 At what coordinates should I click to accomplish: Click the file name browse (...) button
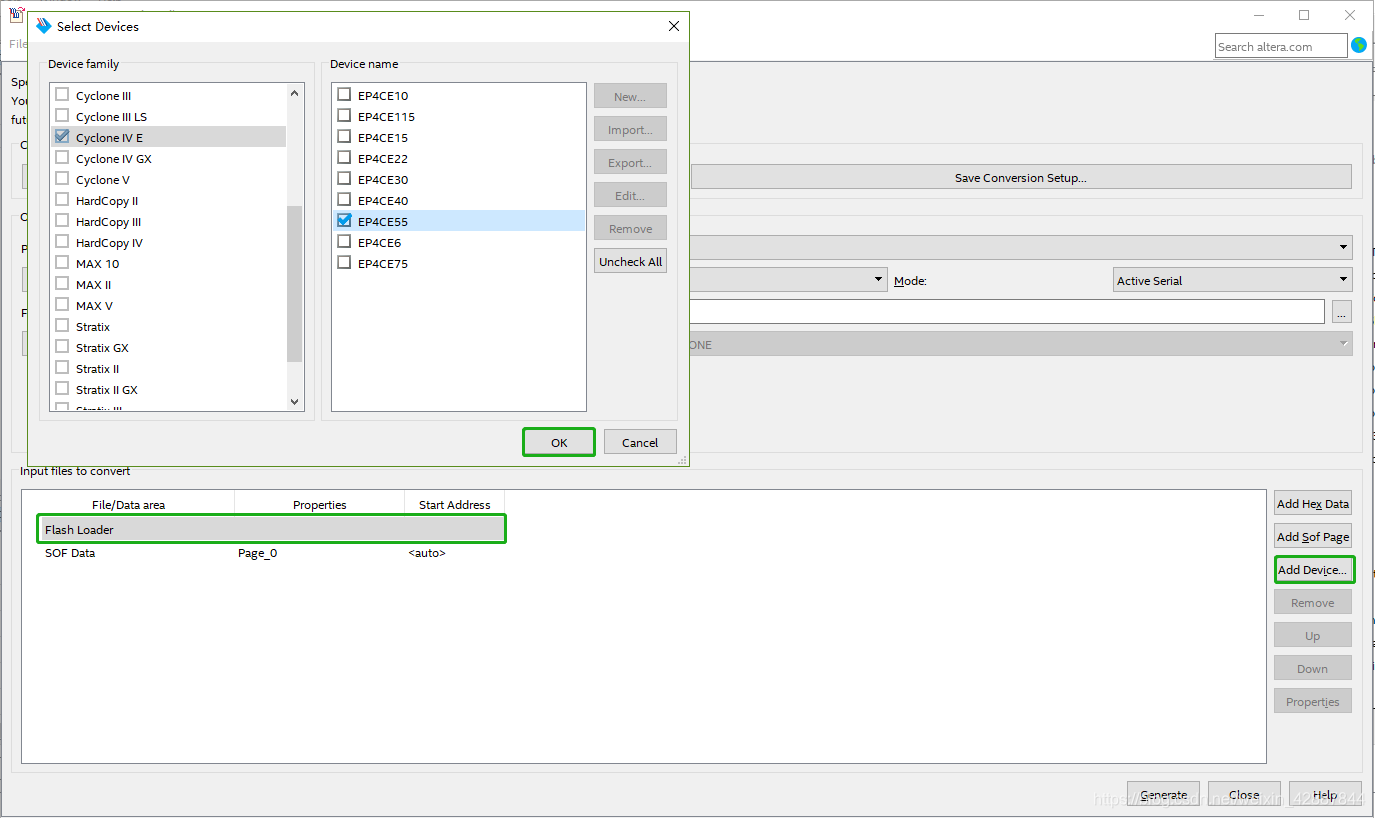click(1342, 311)
